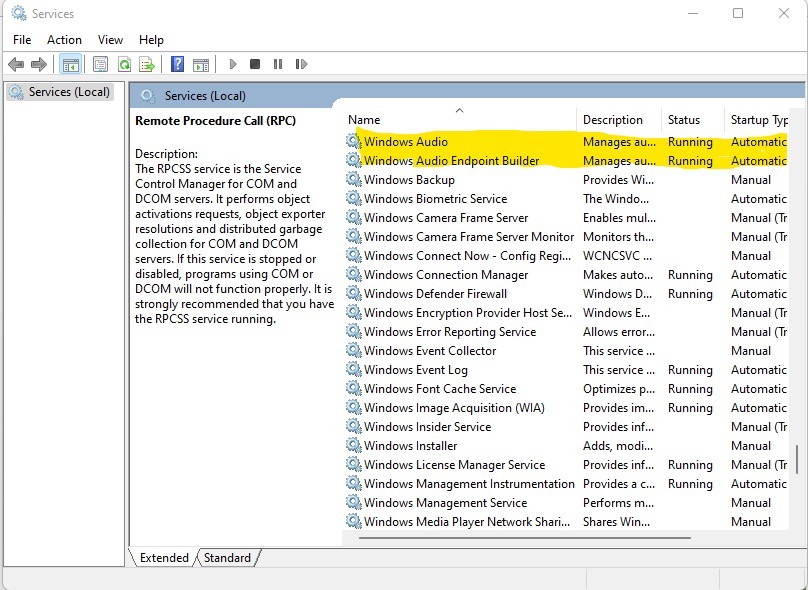Click 'WCNCSVC ...' description cell

[x=617, y=256]
